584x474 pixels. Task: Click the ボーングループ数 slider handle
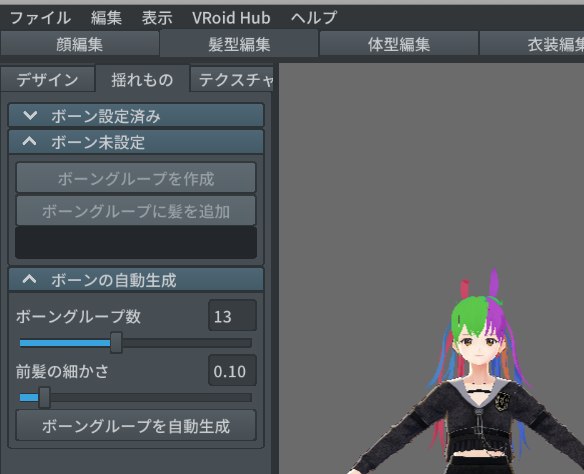click(116, 343)
